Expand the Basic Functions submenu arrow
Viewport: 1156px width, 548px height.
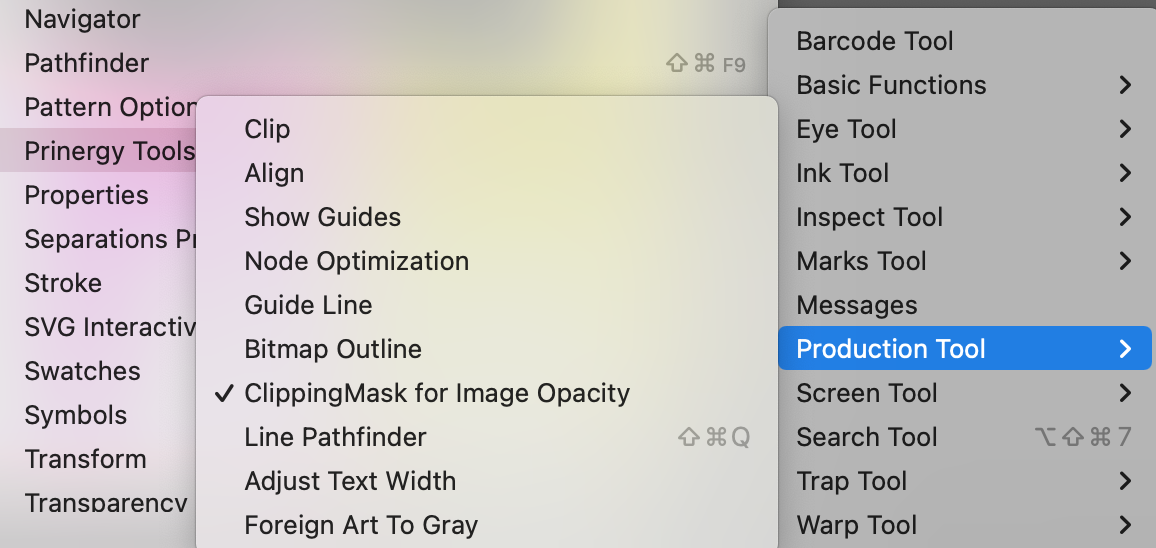[1125, 85]
